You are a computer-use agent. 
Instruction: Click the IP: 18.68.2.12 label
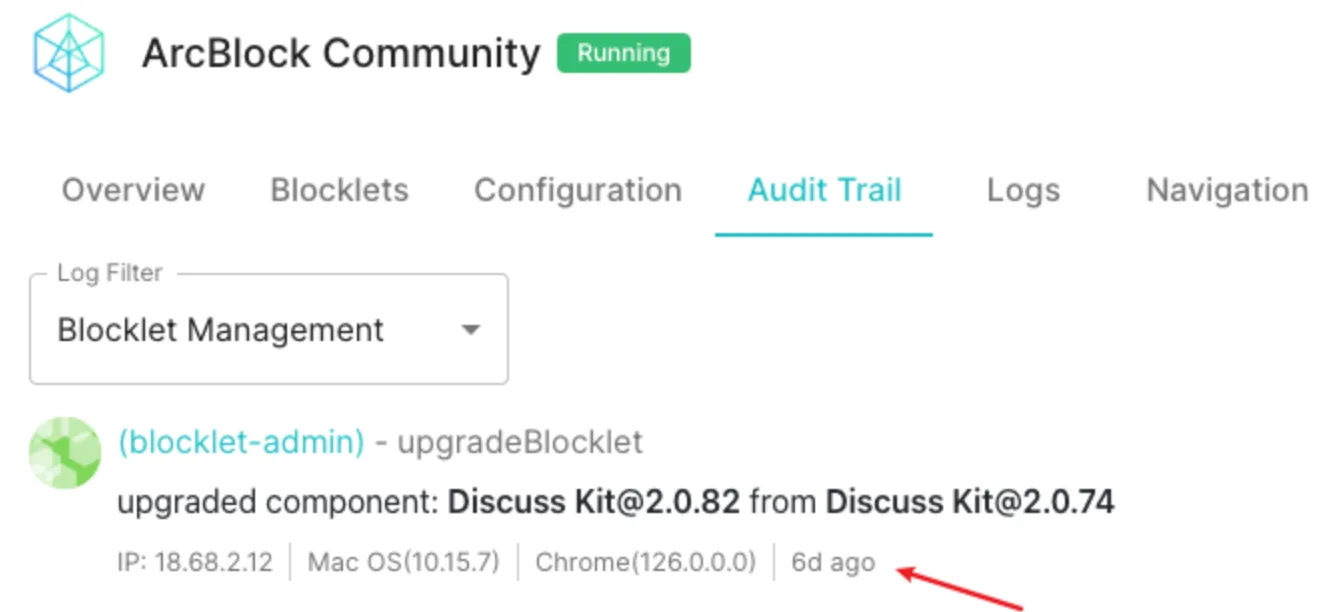pyautogui.click(x=195, y=563)
